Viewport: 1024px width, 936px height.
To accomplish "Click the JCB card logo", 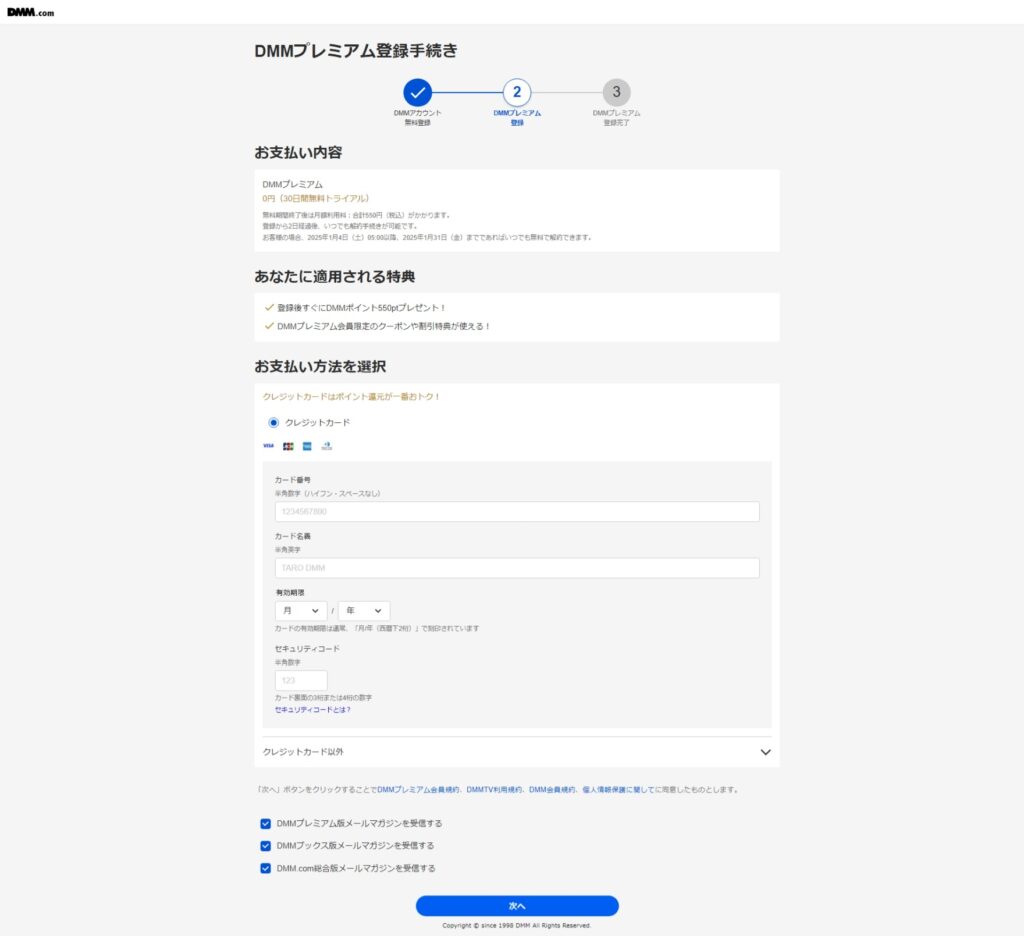I will point(288,446).
